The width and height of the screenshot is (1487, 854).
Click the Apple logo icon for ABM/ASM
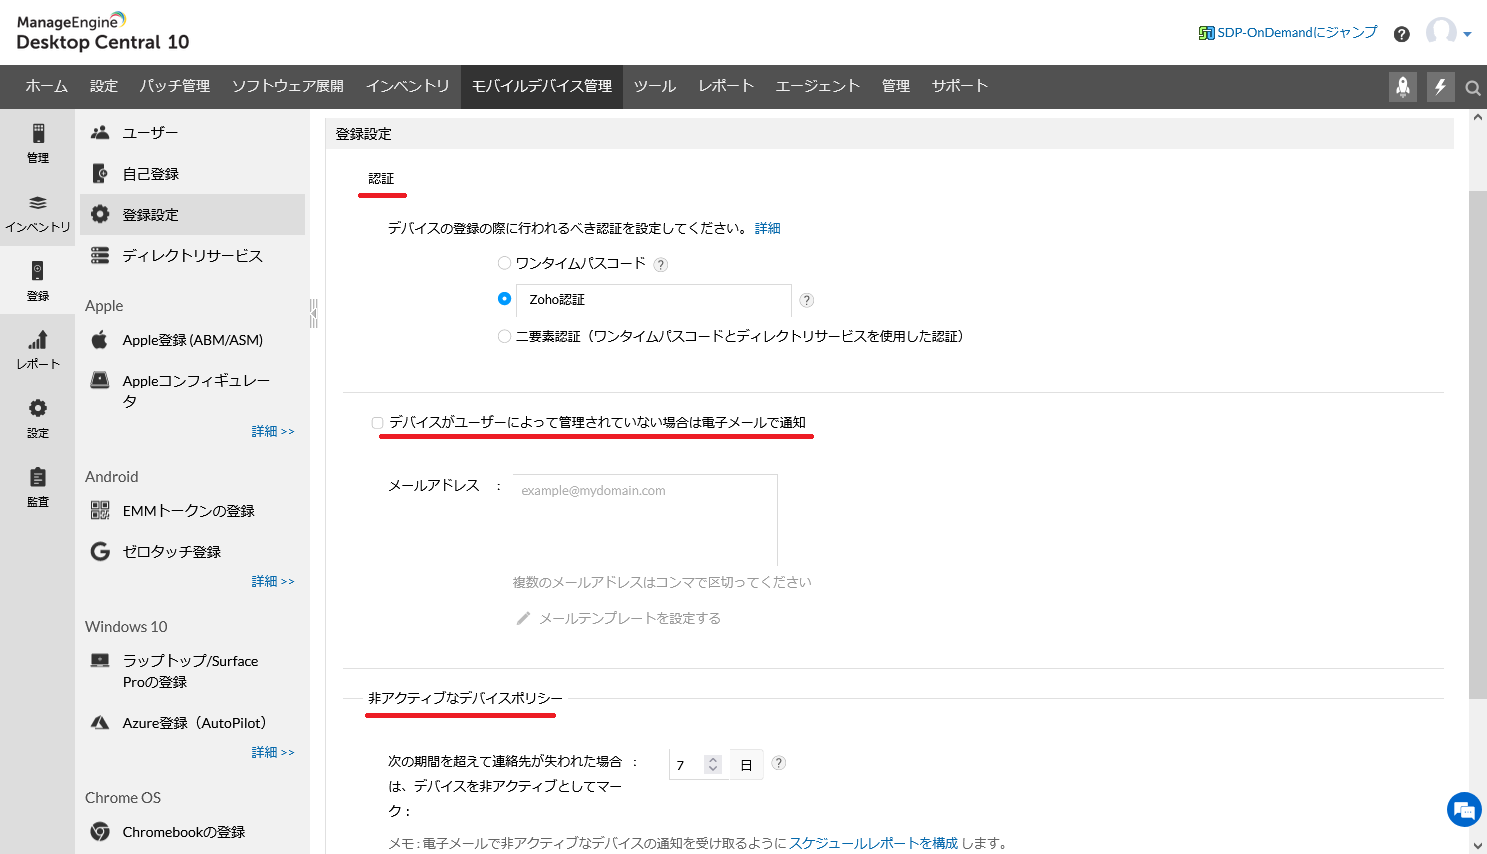100,340
